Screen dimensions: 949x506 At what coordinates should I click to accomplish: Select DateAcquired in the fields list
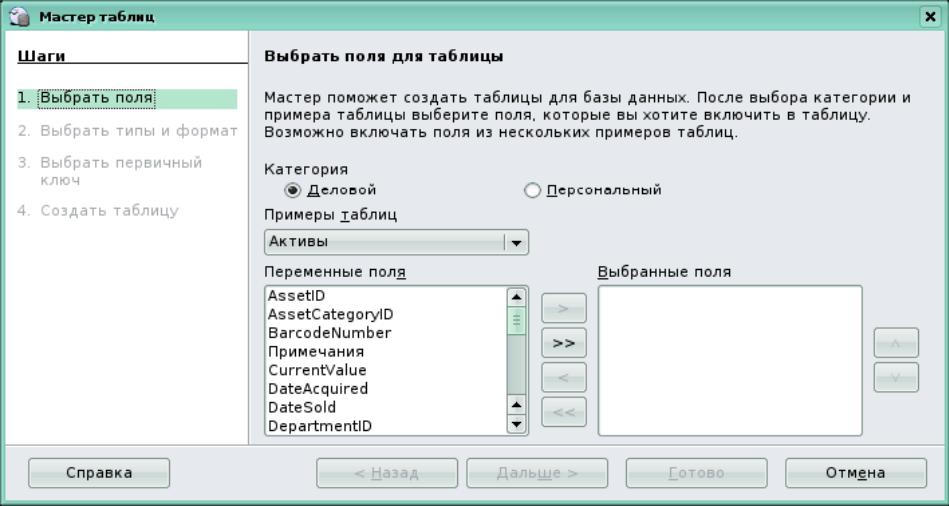[387, 389]
